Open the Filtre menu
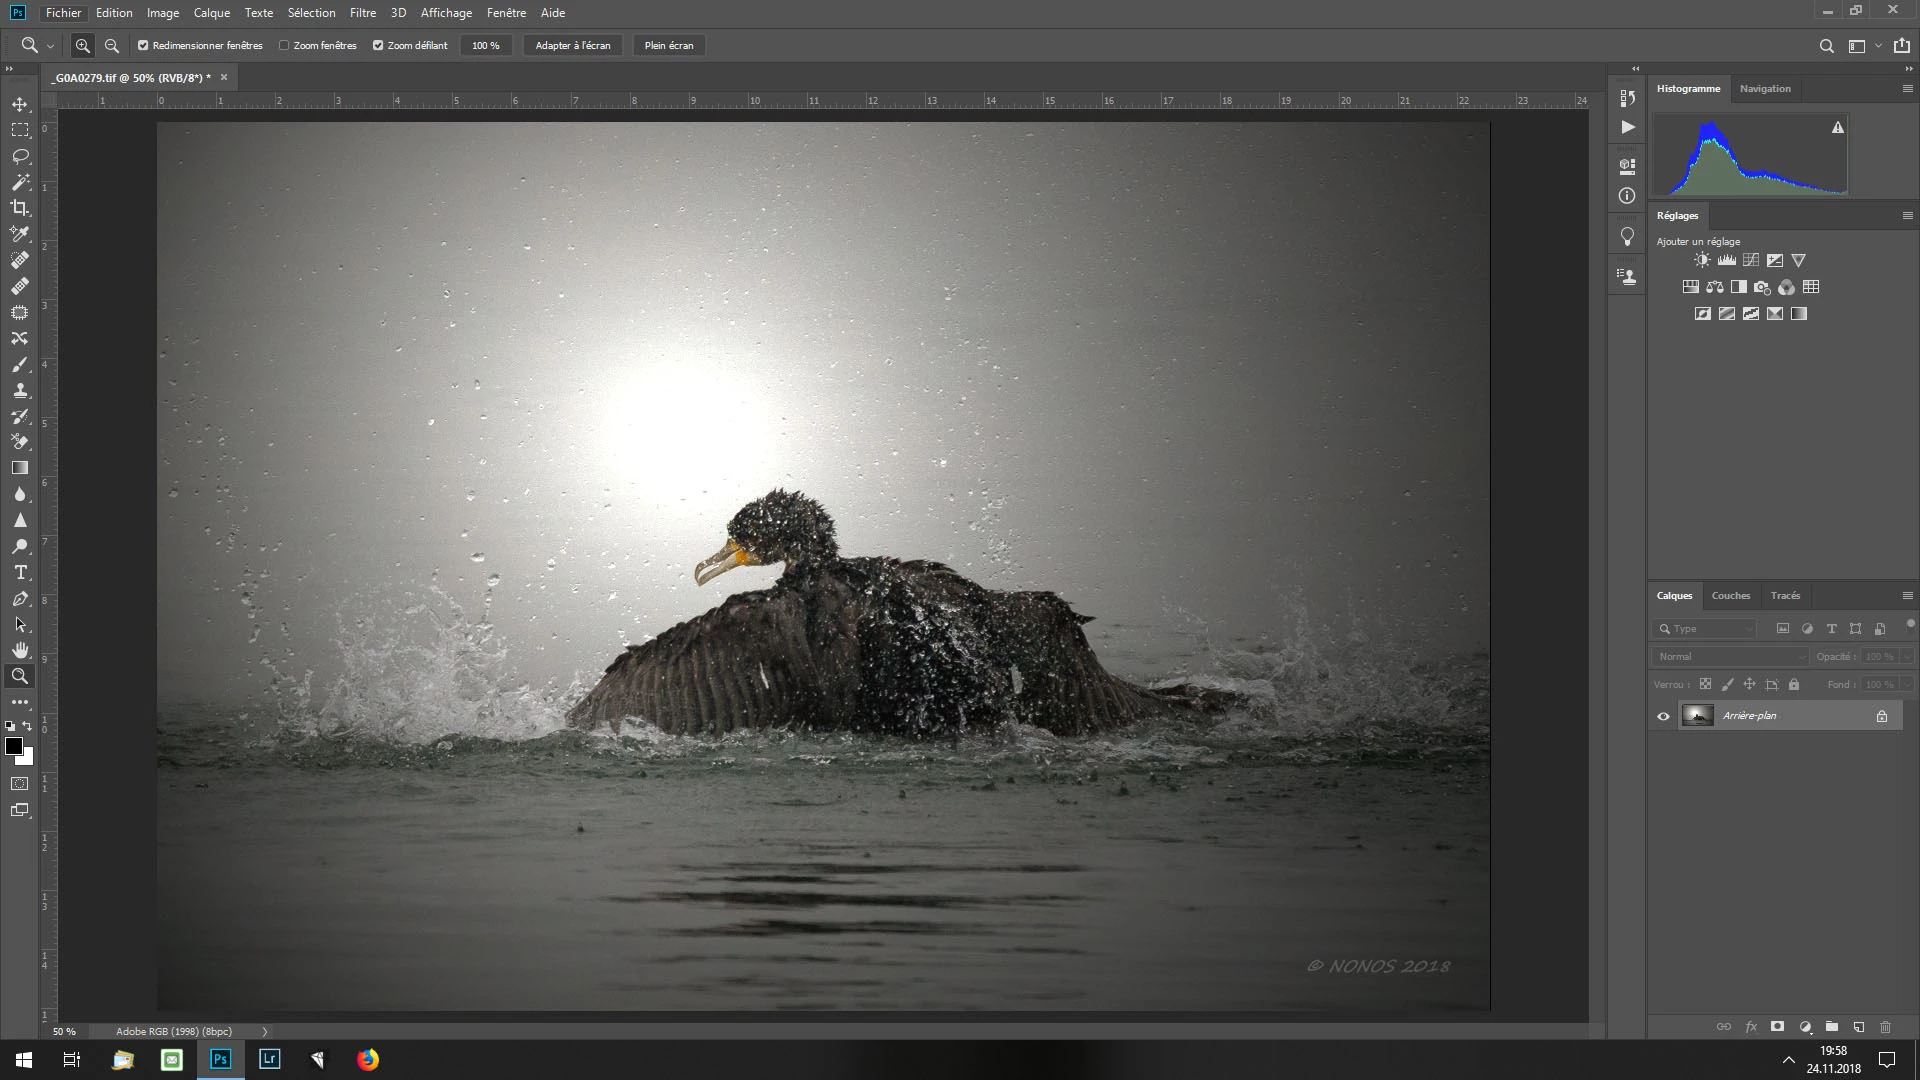The image size is (1920, 1080). click(362, 13)
